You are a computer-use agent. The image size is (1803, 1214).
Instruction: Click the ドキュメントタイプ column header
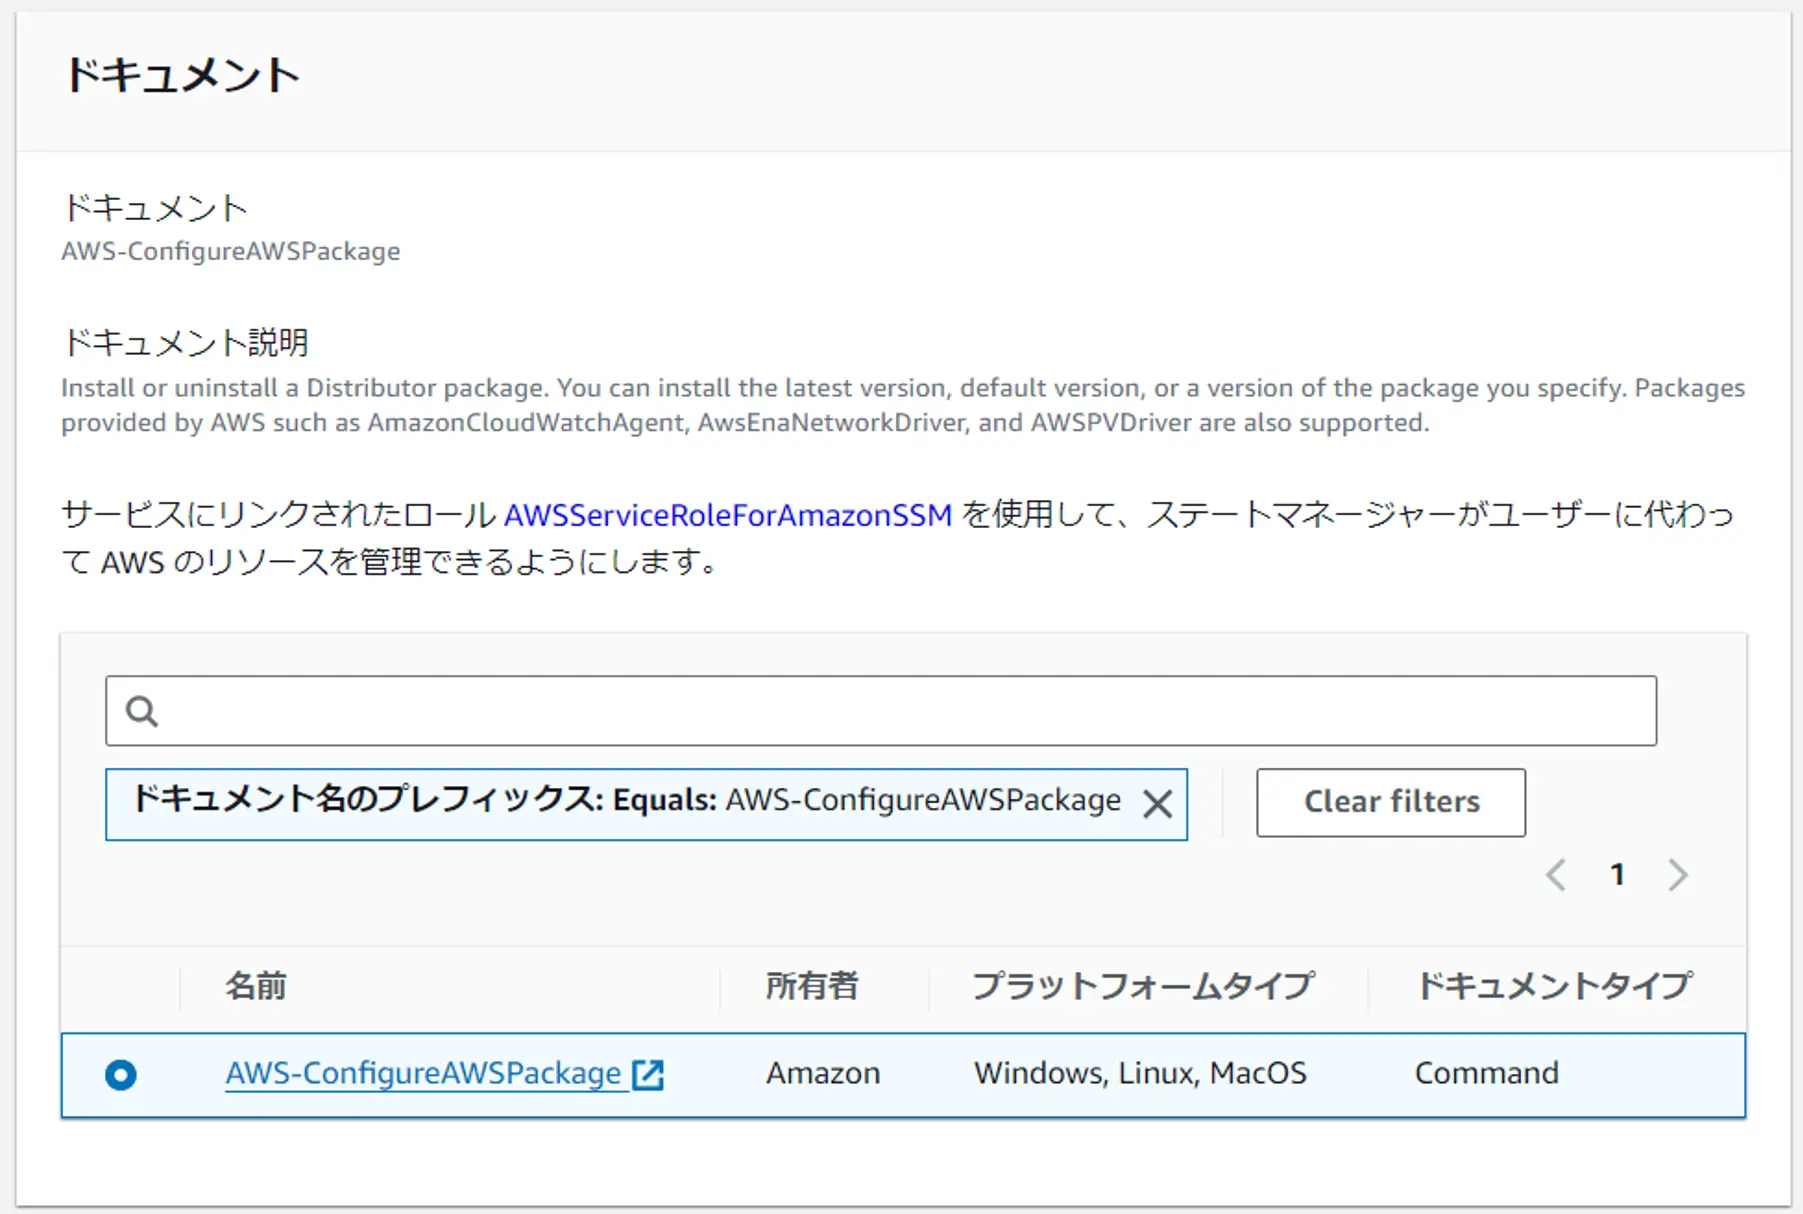(x=1554, y=986)
